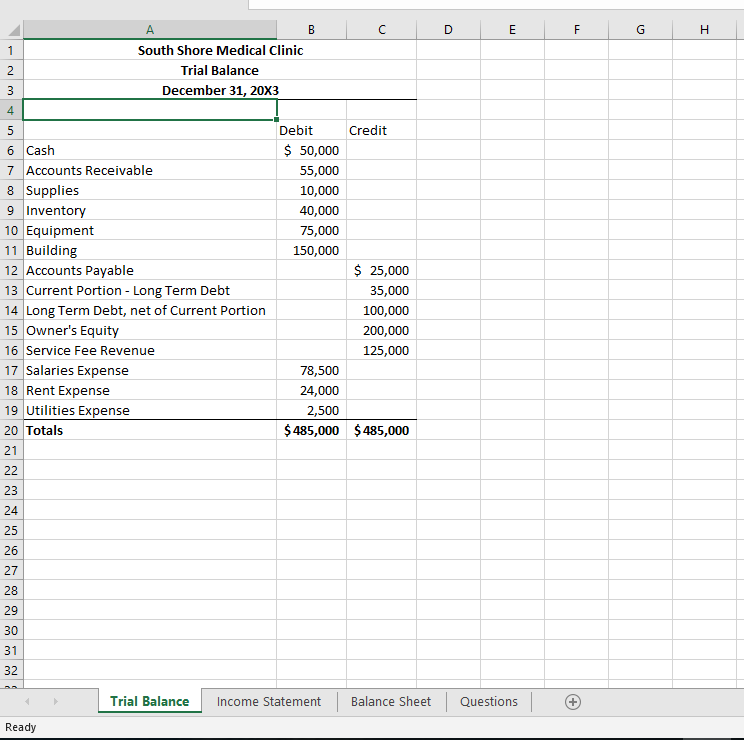Select the December 31, 20X3 cell
The image size is (744, 740).
point(220,90)
